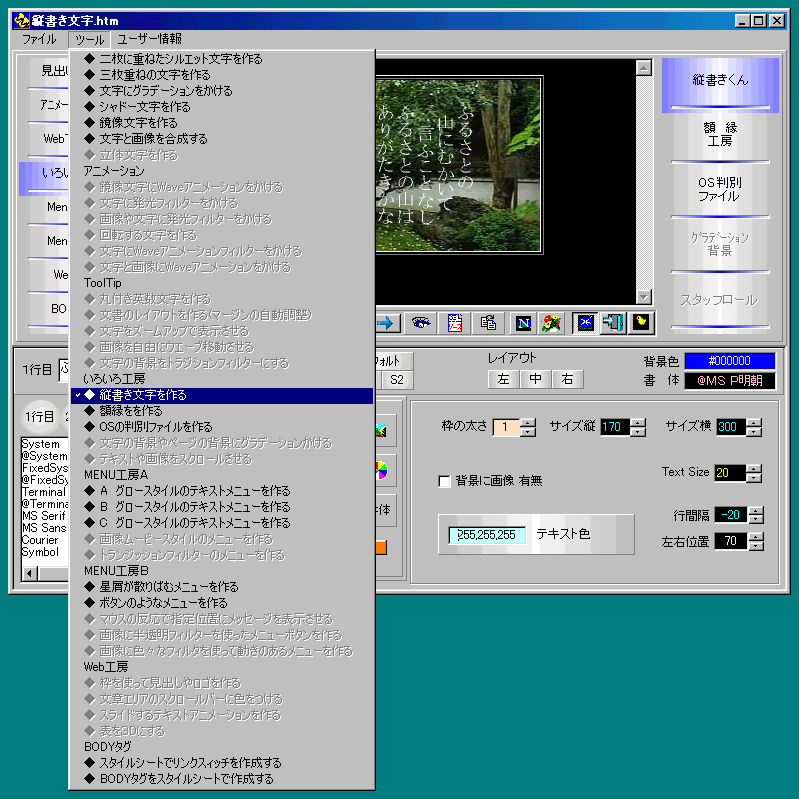Click the flower bouquet toolbar icon
799x799 pixels.
[x=550, y=322]
